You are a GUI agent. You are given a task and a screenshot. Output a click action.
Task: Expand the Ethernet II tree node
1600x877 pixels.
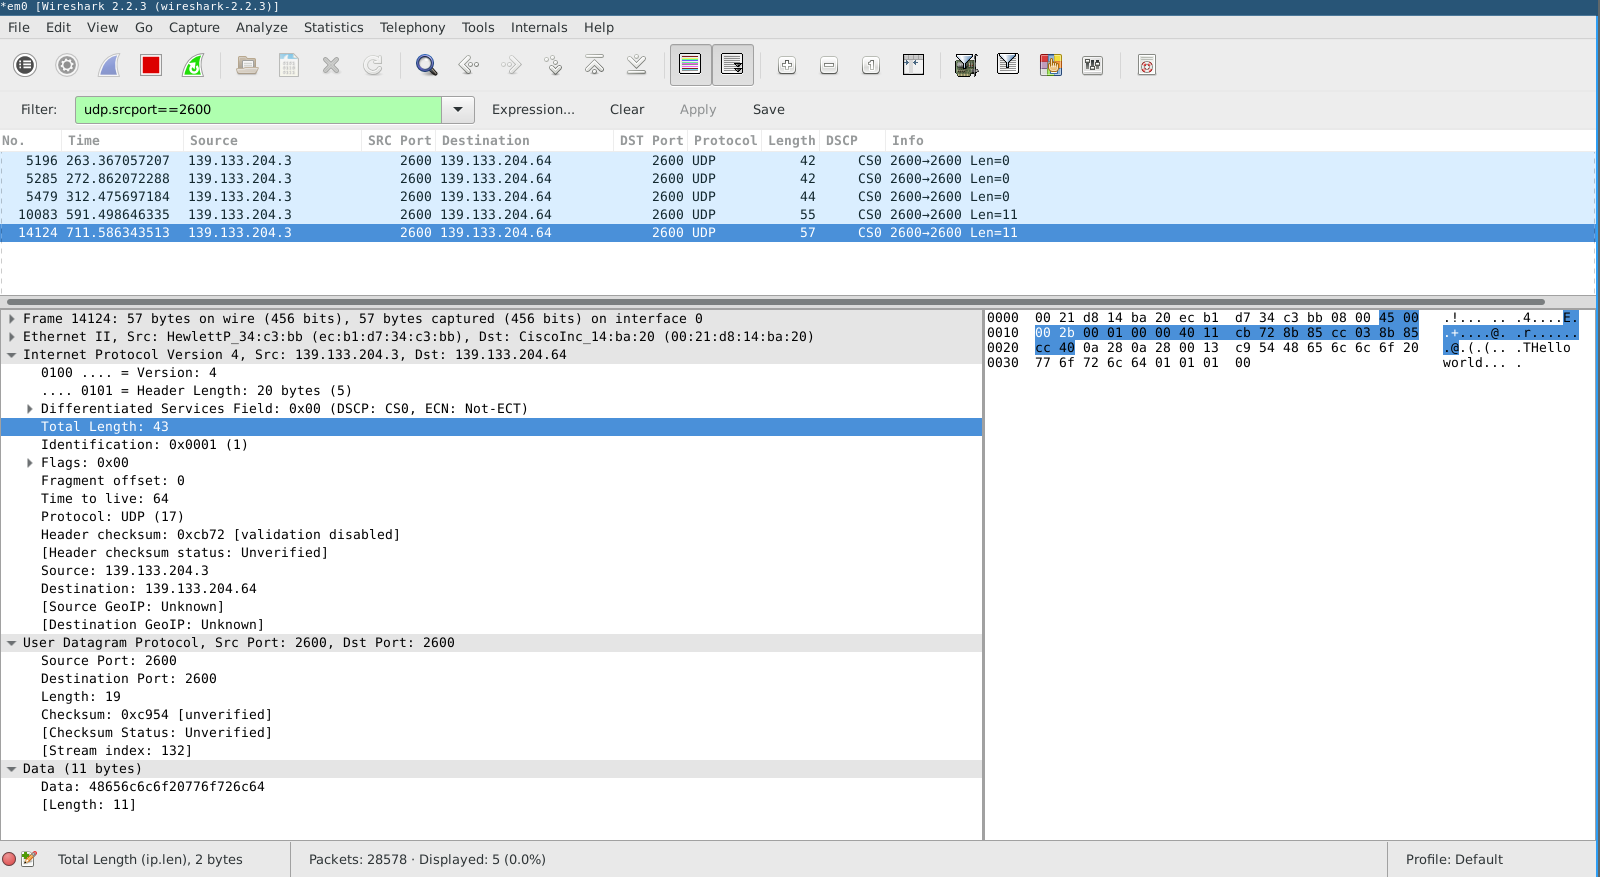(x=12, y=337)
